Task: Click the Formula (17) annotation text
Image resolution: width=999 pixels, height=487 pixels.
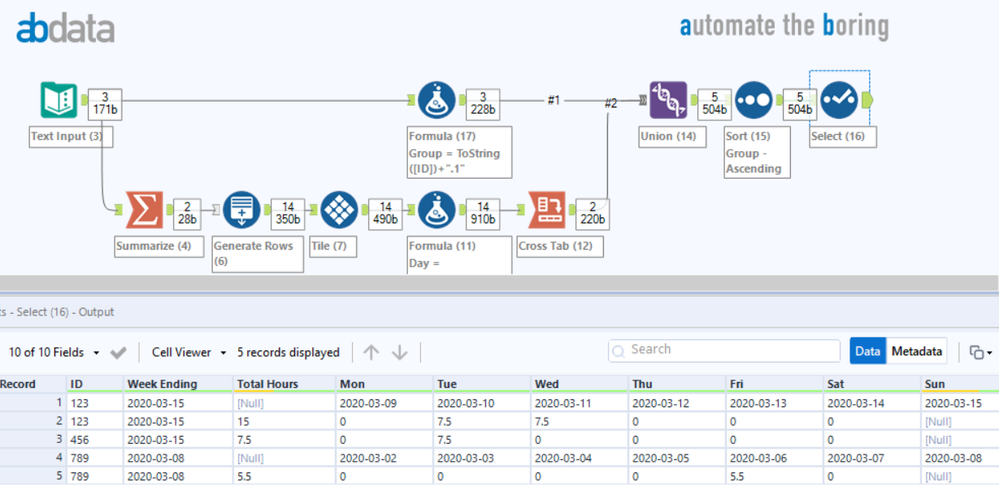Action: point(459,152)
